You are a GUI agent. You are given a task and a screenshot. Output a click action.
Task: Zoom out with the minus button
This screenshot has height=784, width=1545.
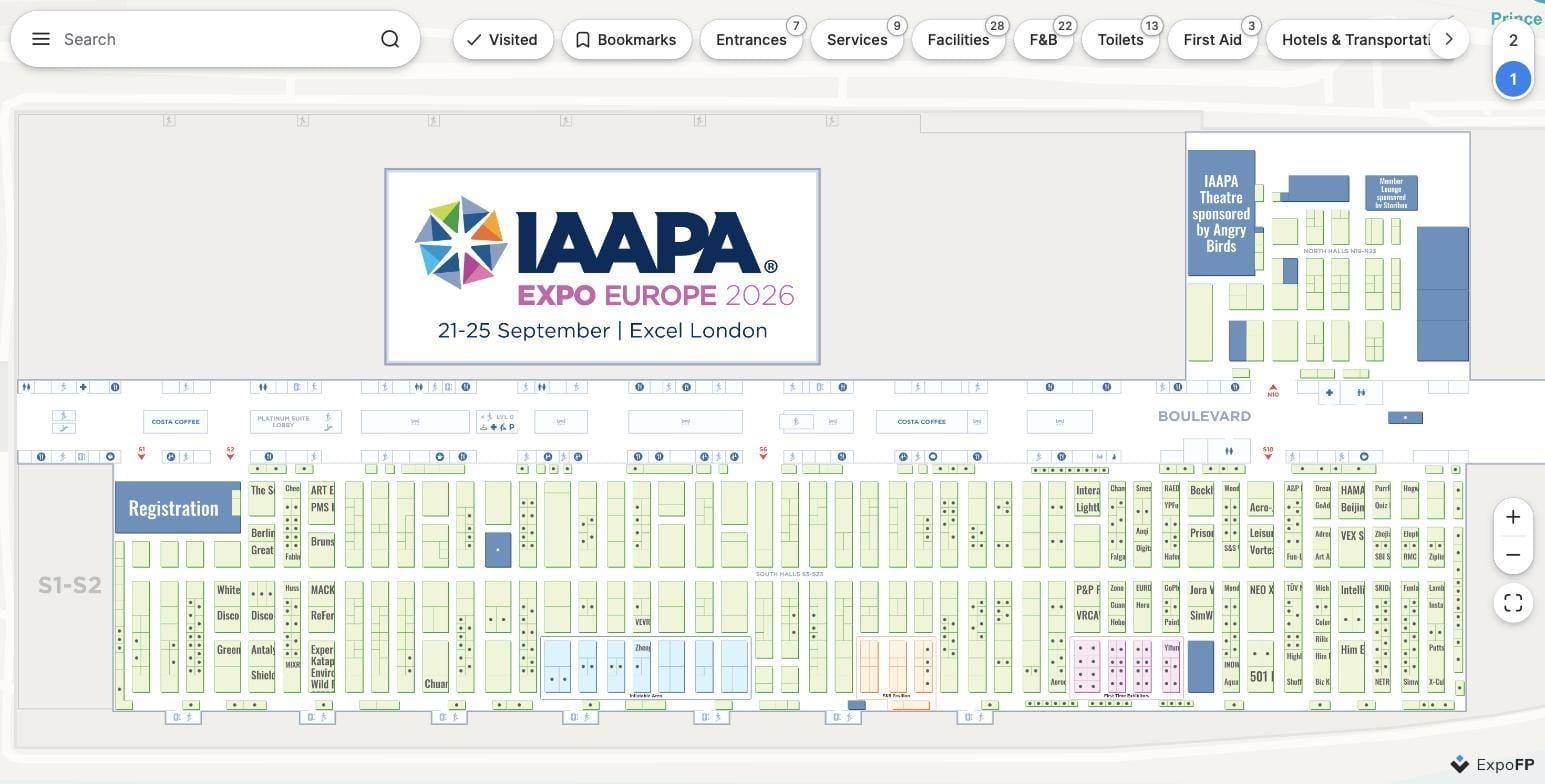[x=1513, y=555]
